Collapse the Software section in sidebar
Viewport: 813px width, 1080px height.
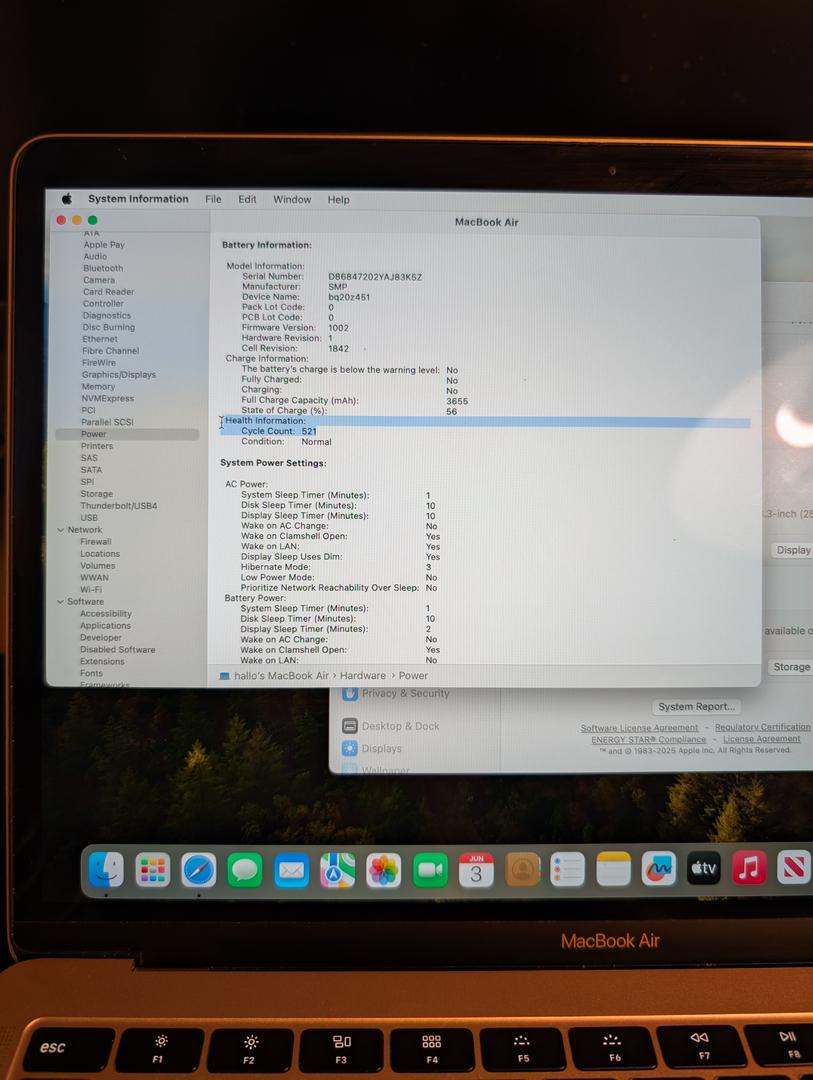pyautogui.click(x=61, y=601)
